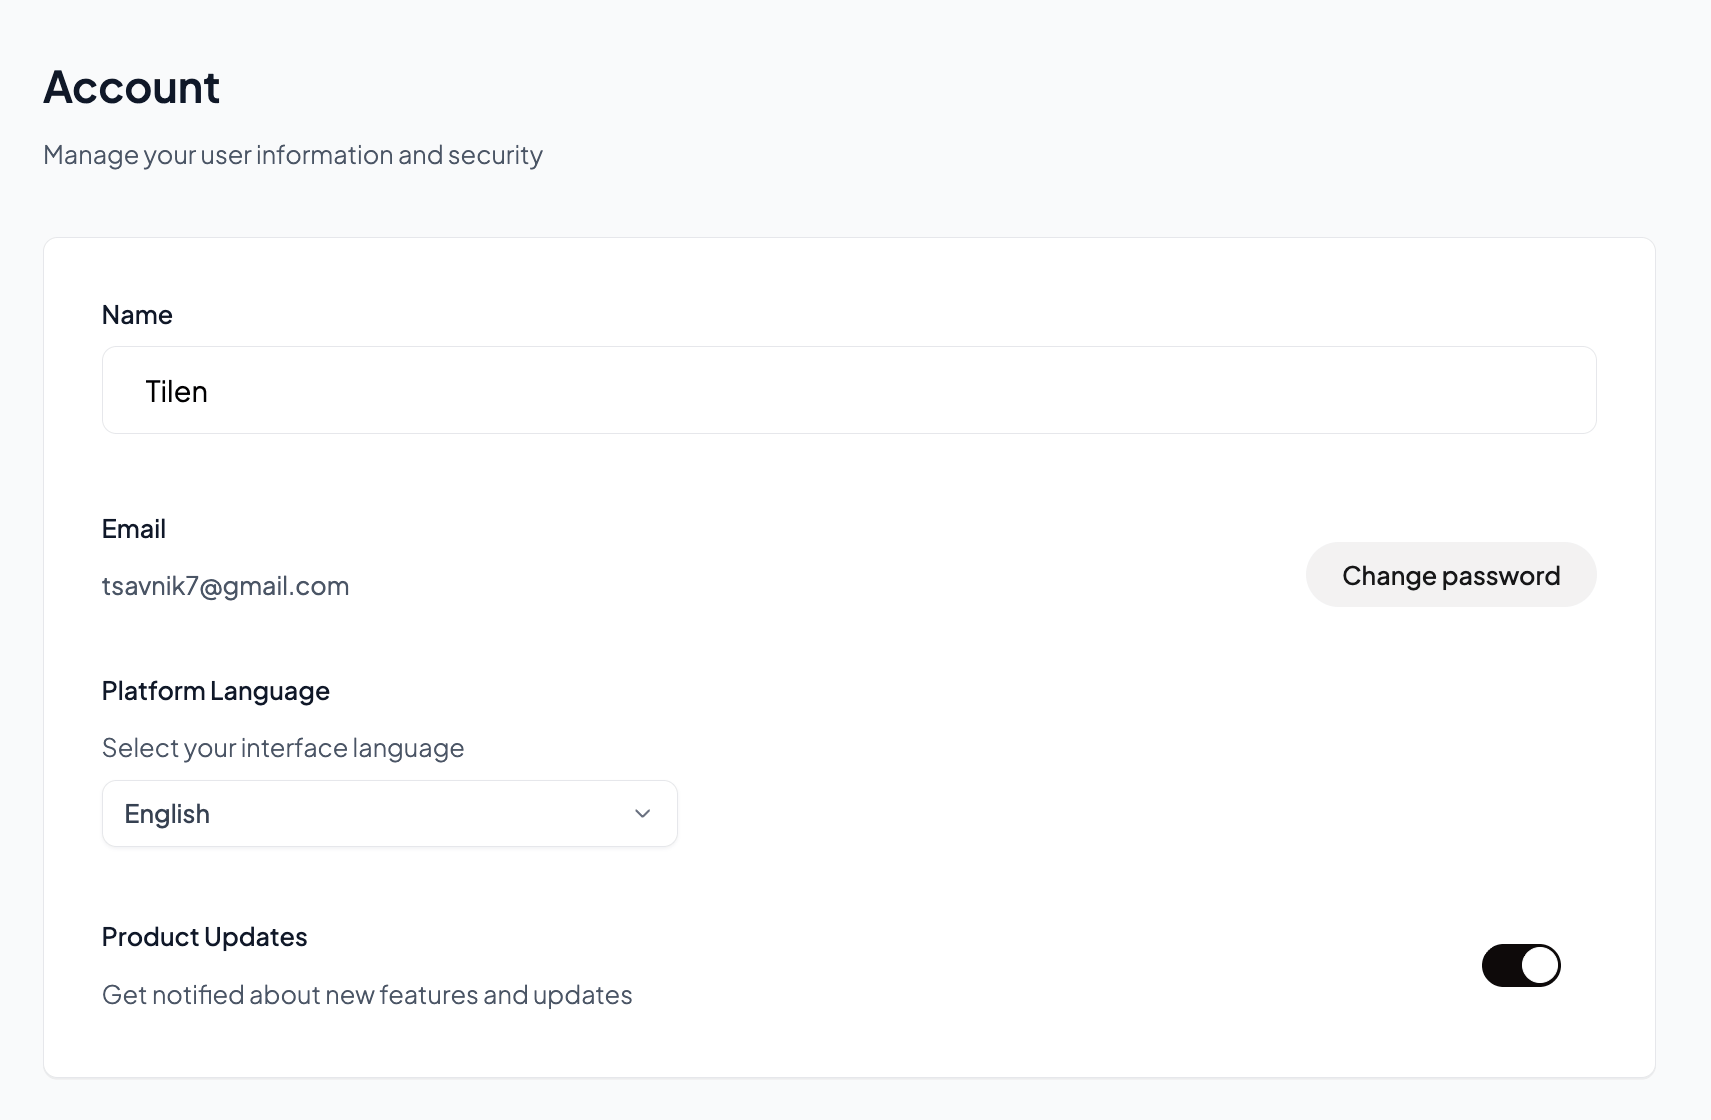The width and height of the screenshot is (1711, 1120).
Task: Click the empty right end of the Name field
Action: pyautogui.click(x=1500, y=390)
